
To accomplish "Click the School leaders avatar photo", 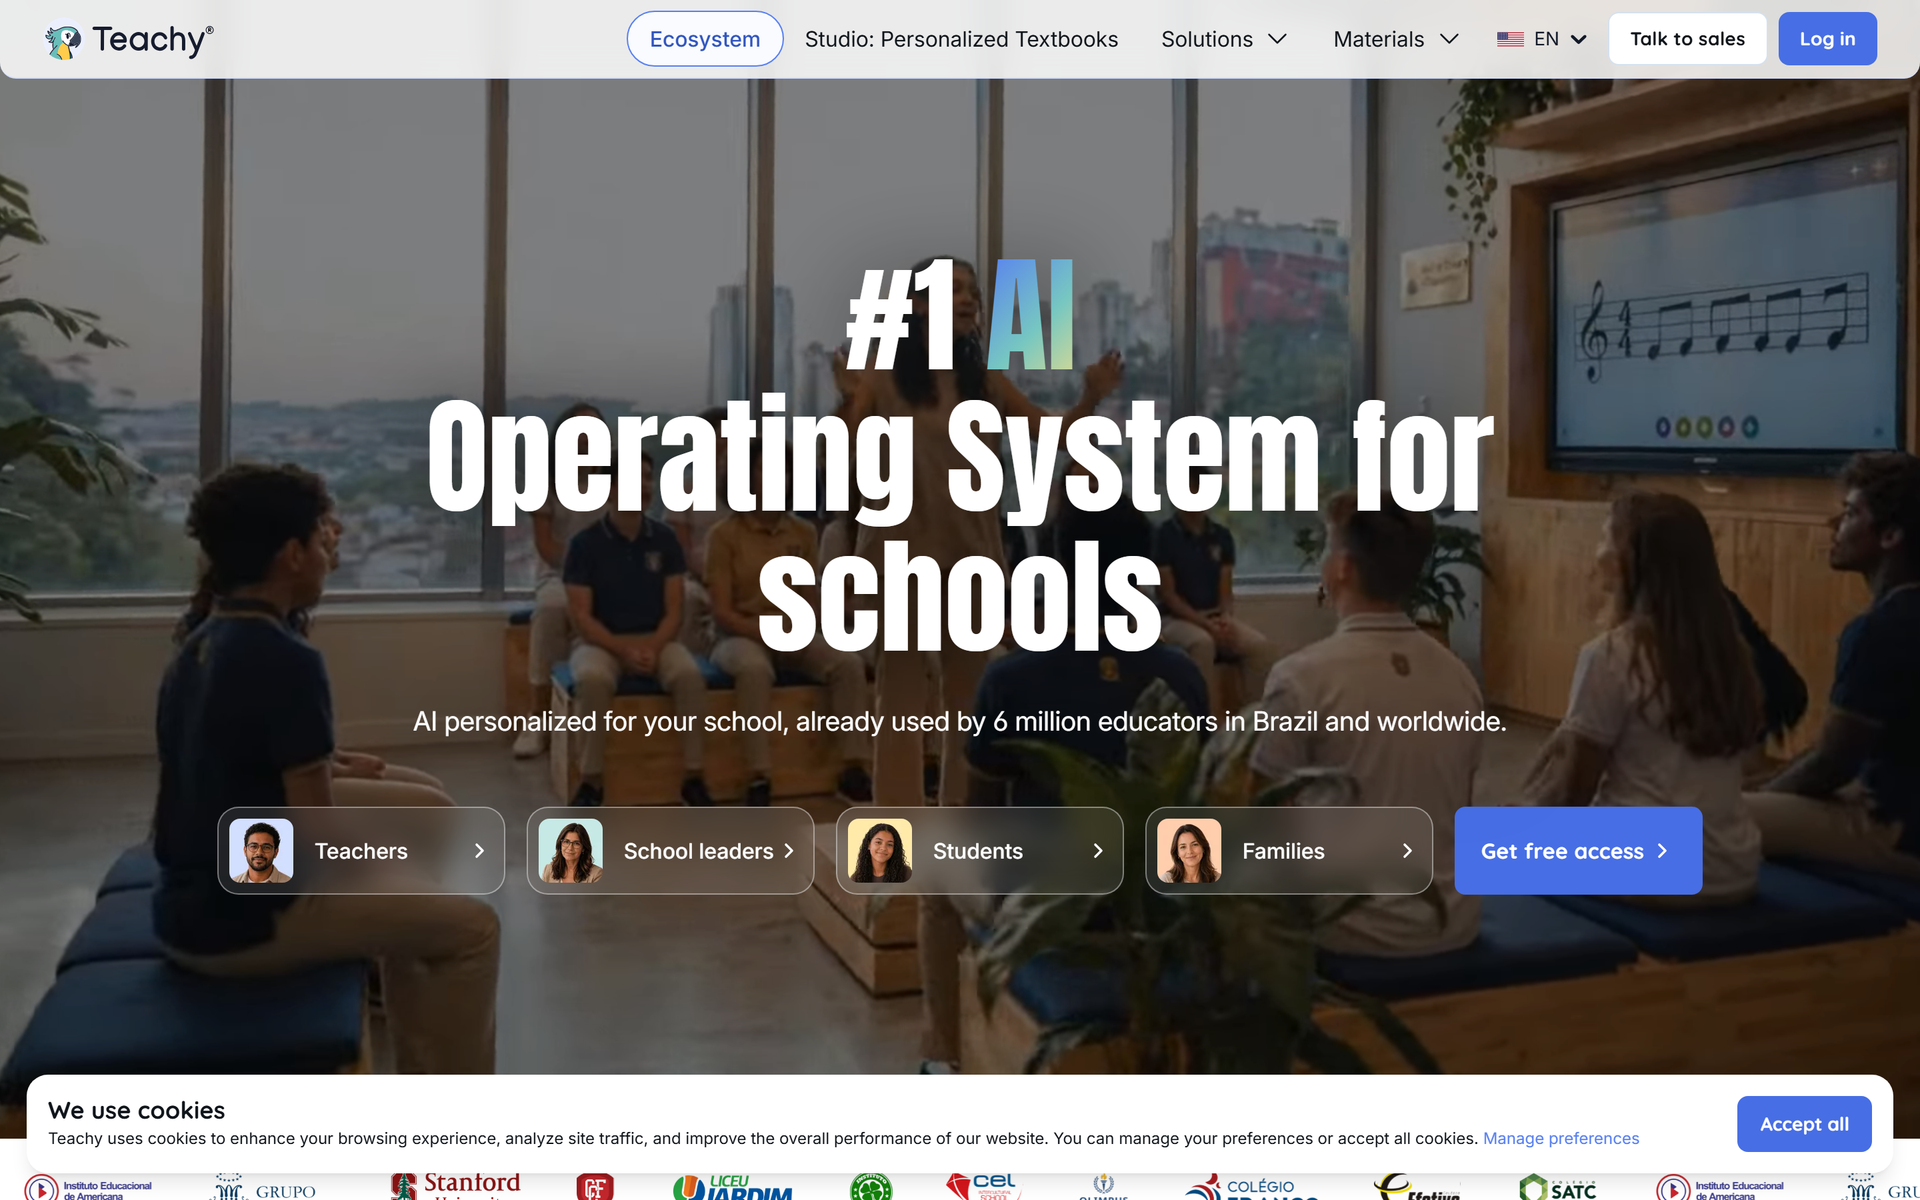I will click(570, 851).
